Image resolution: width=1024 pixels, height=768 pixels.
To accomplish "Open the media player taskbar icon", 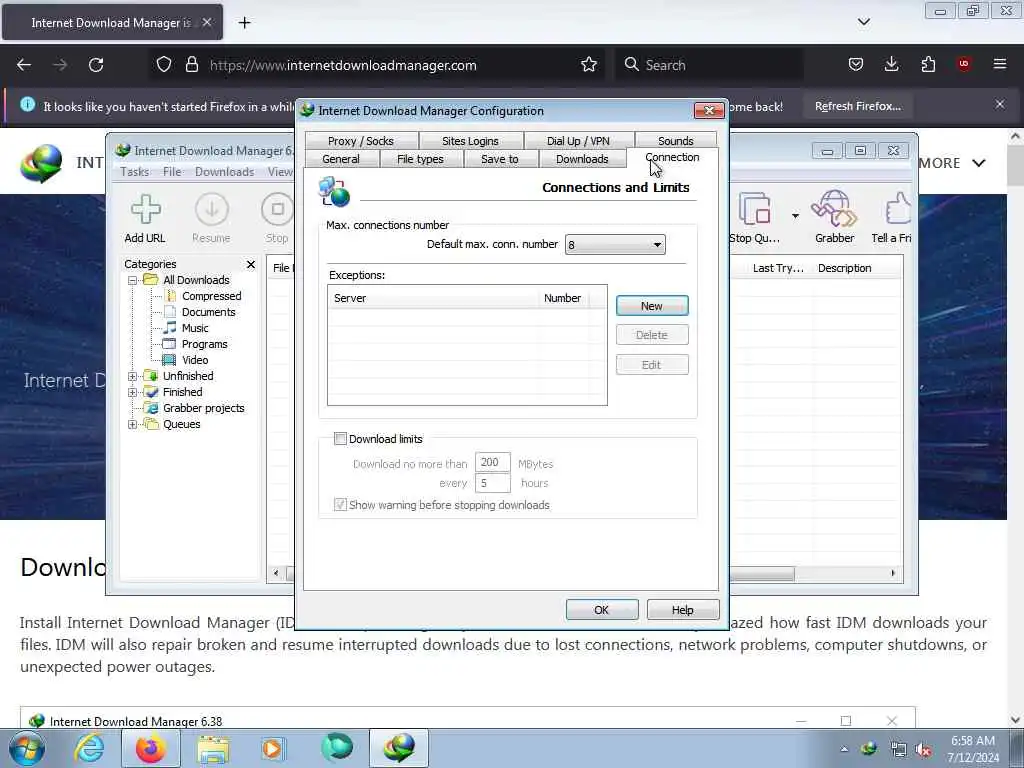I will point(272,749).
